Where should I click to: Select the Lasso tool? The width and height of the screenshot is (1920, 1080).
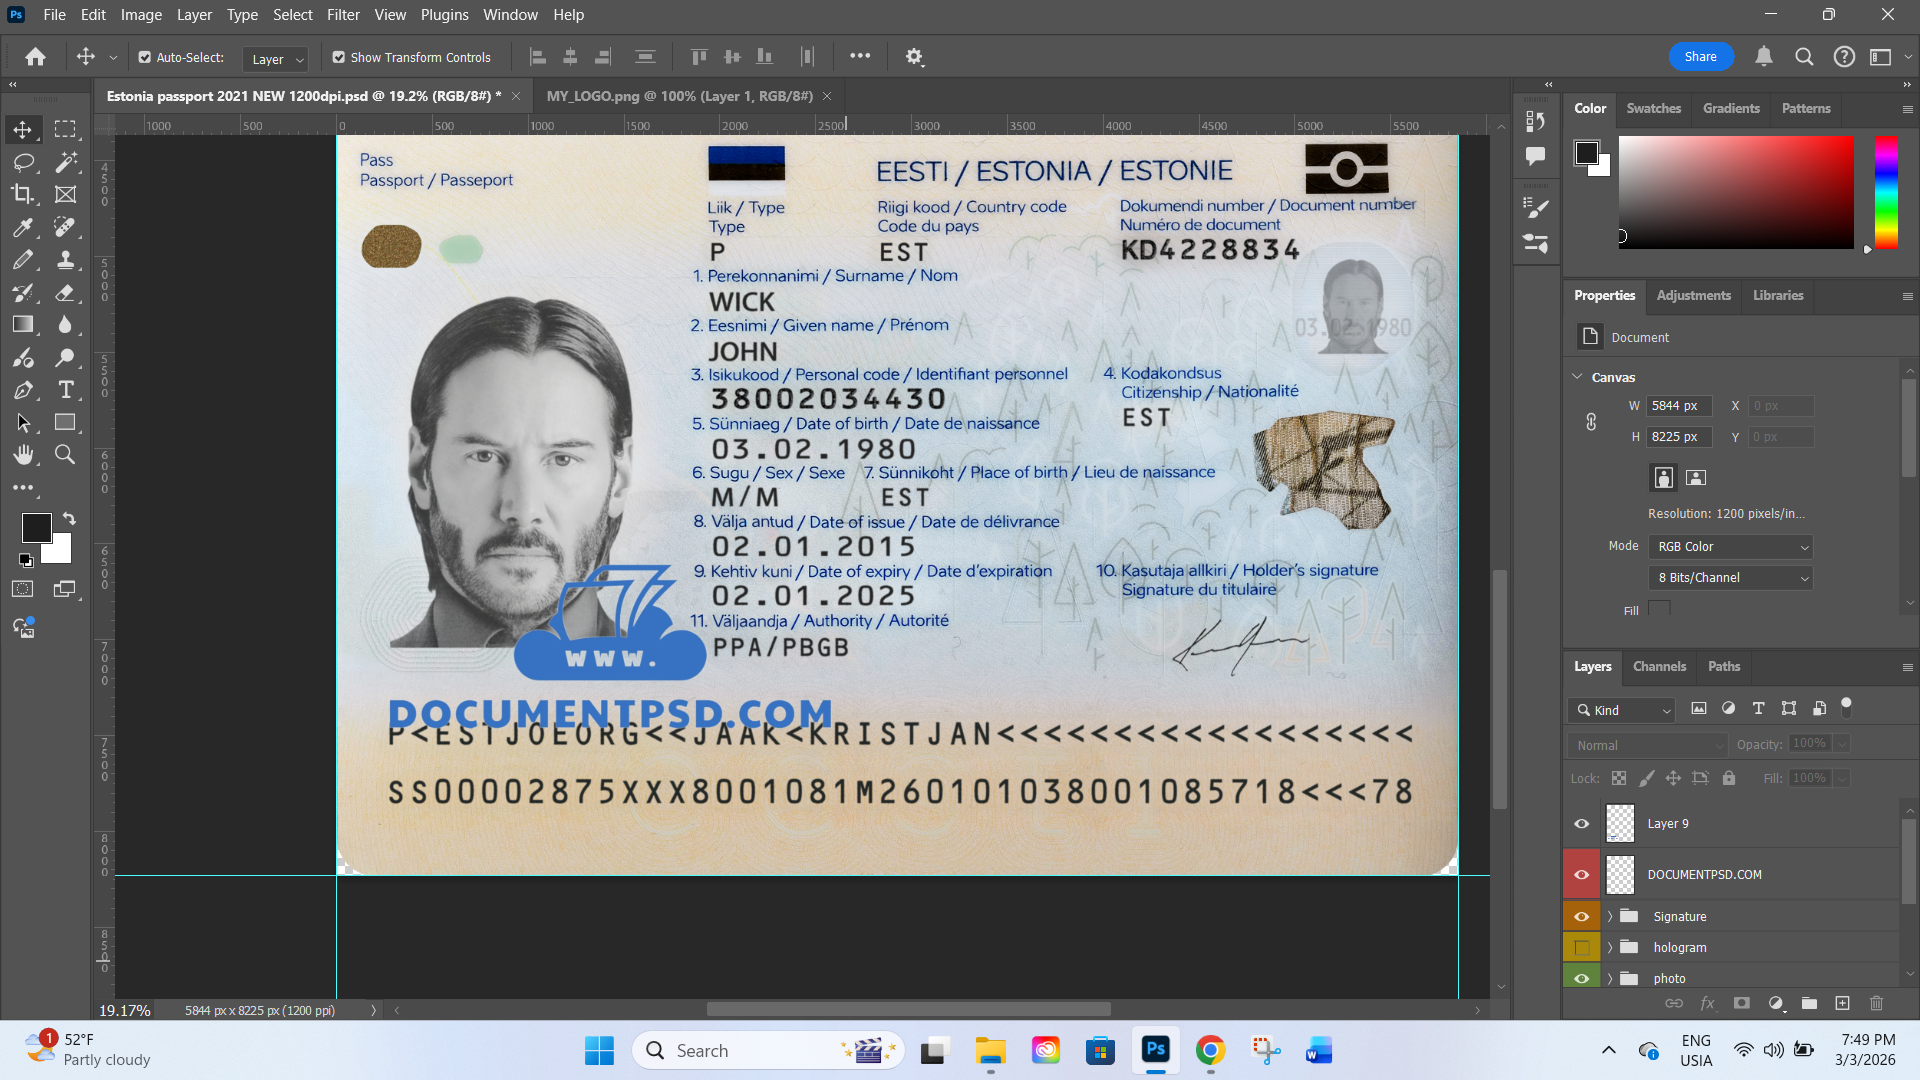[23, 162]
